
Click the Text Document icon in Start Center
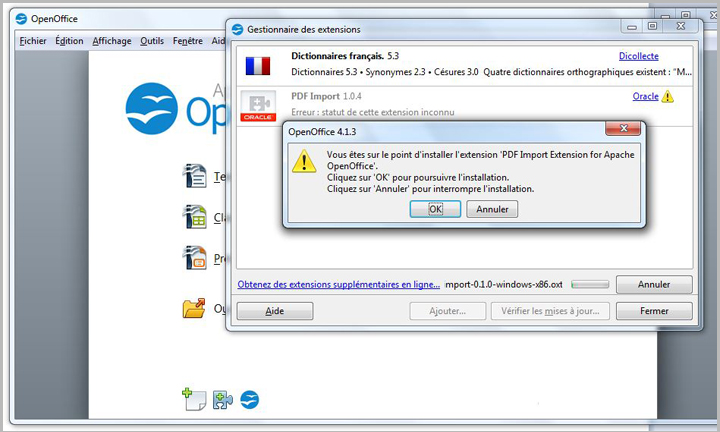[195, 176]
